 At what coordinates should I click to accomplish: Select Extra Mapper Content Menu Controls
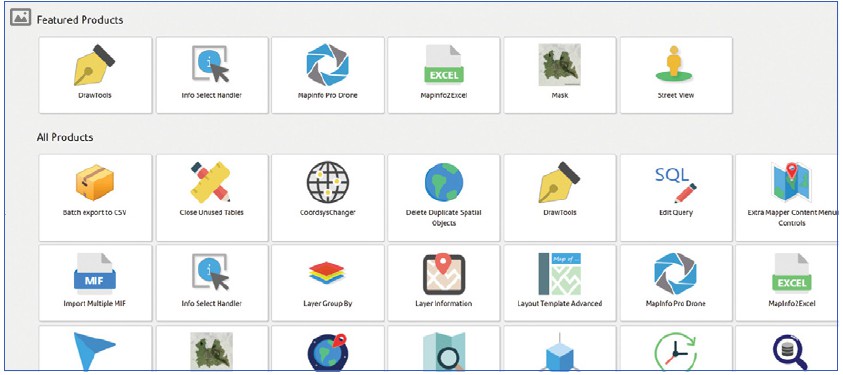pos(787,198)
